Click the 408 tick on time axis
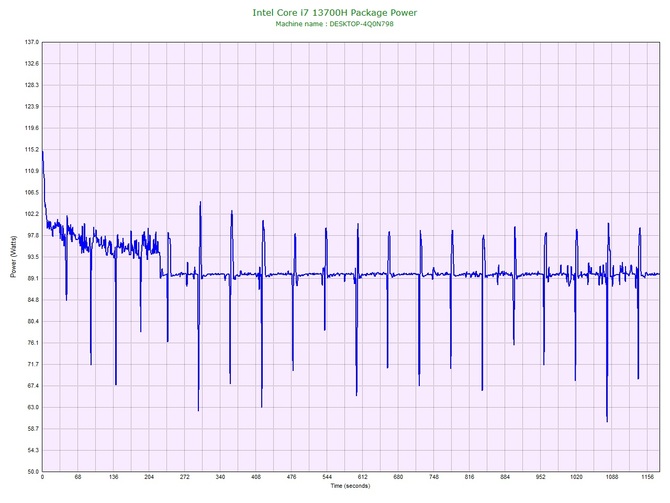Viewport: 670px width, 503px height. [256, 477]
